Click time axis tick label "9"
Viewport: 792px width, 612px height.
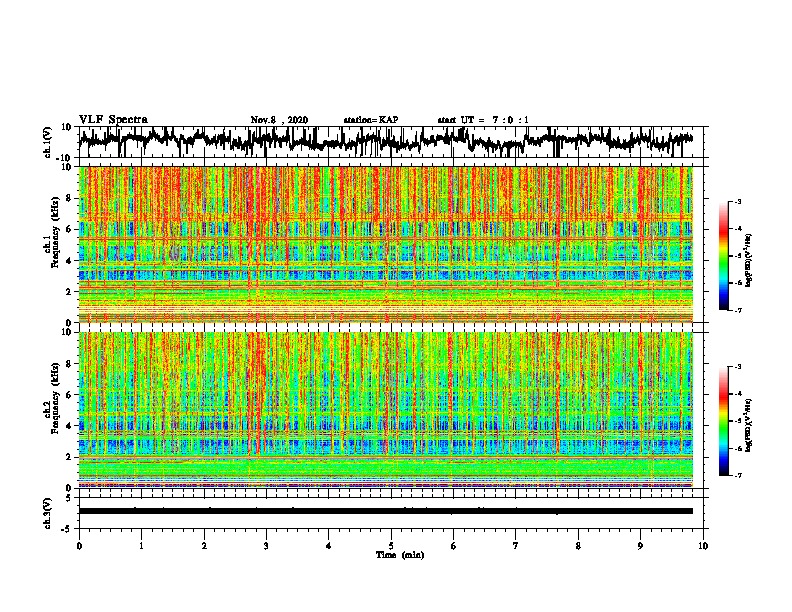[x=640, y=546]
